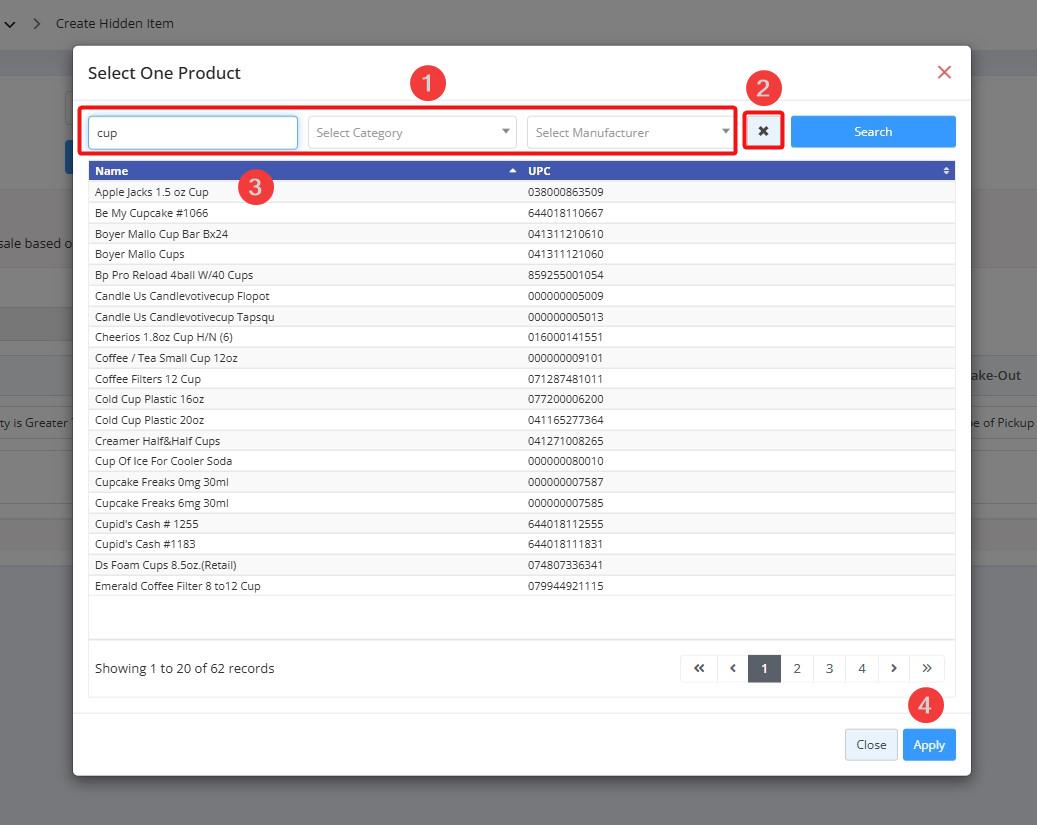Click the Name column header
The height and width of the screenshot is (825, 1037).
pos(305,171)
